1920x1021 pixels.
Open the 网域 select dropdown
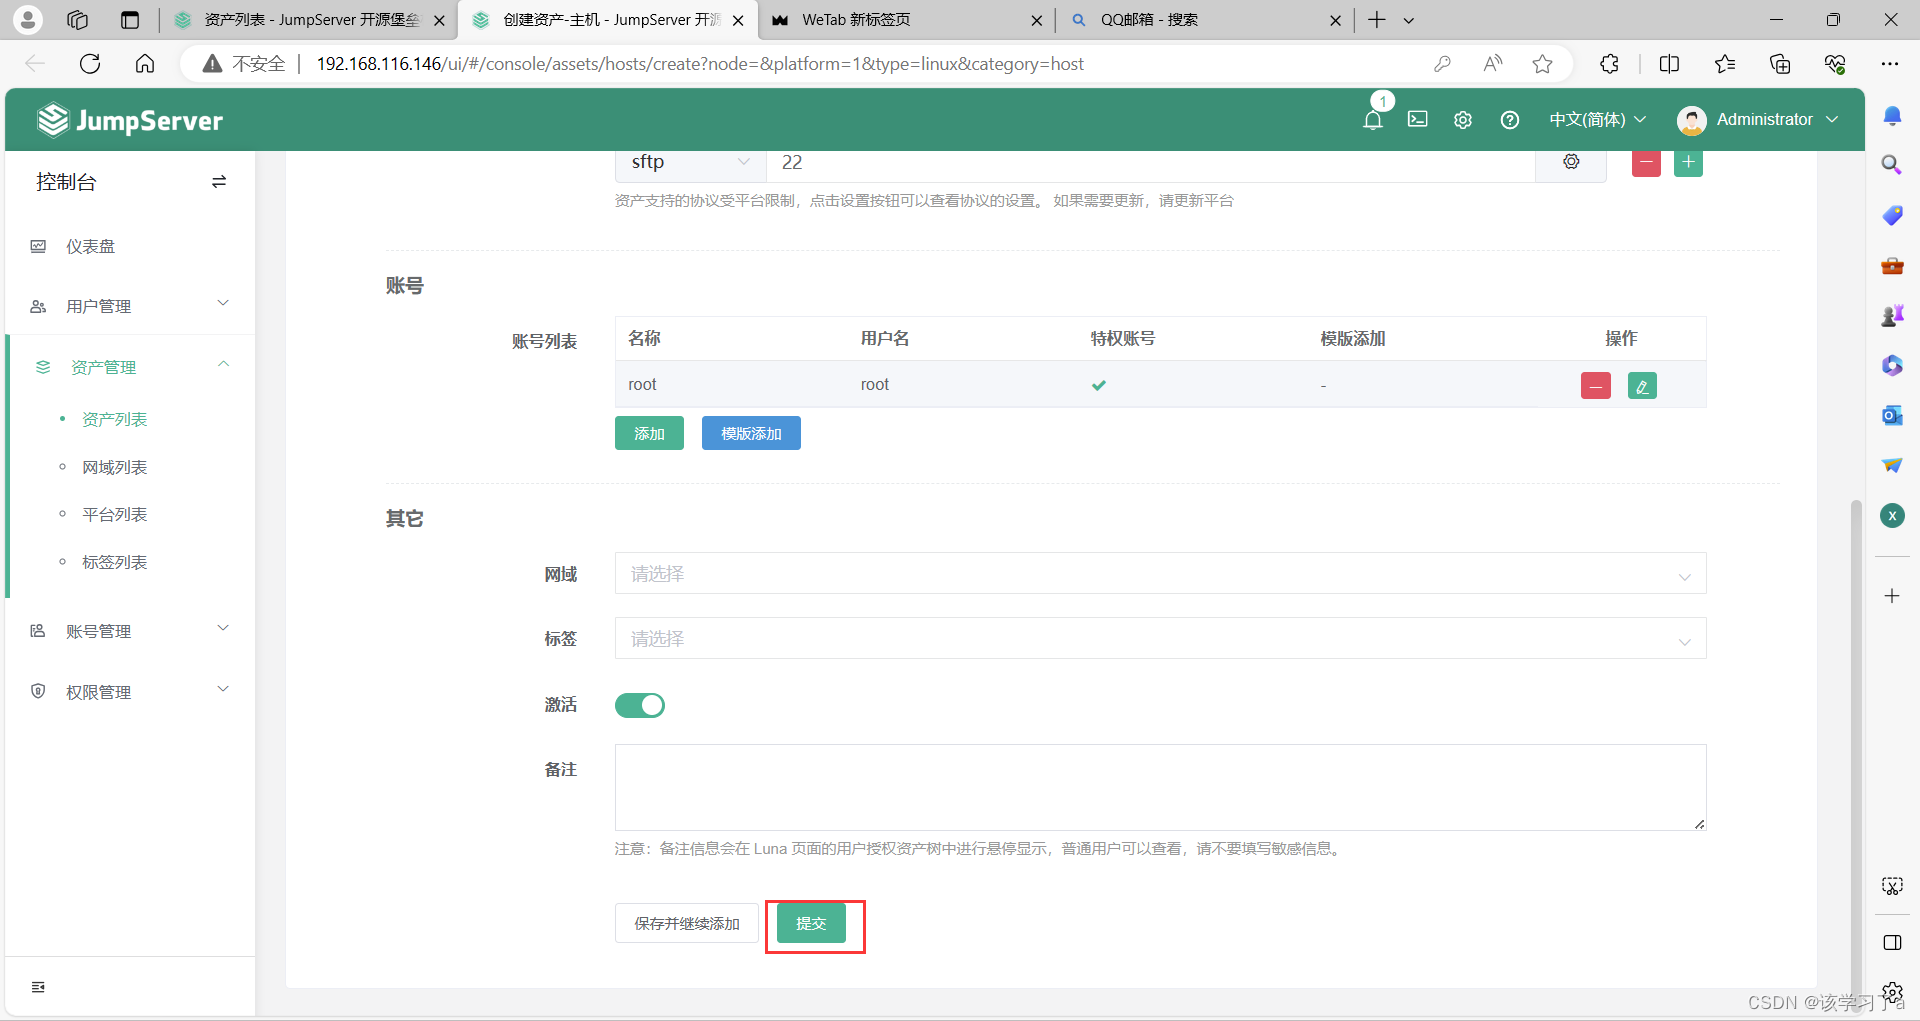pyautogui.click(x=1160, y=574)
